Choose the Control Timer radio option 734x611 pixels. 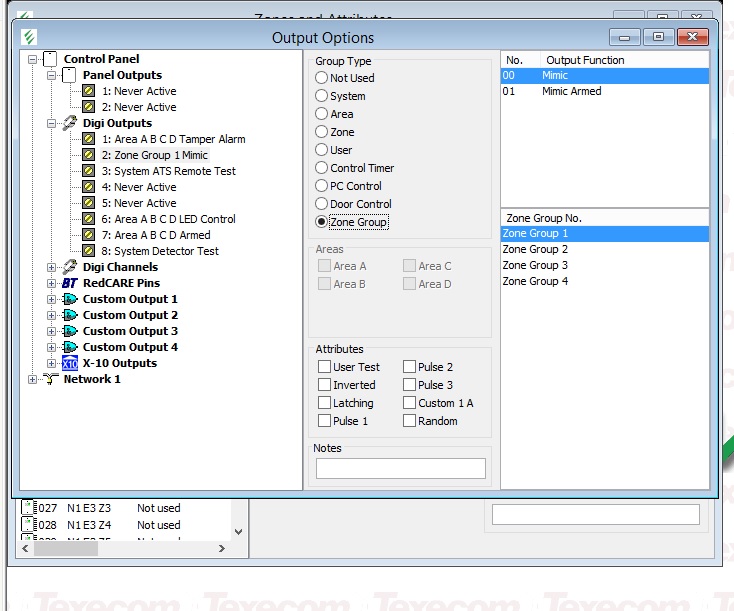[322, 168]
